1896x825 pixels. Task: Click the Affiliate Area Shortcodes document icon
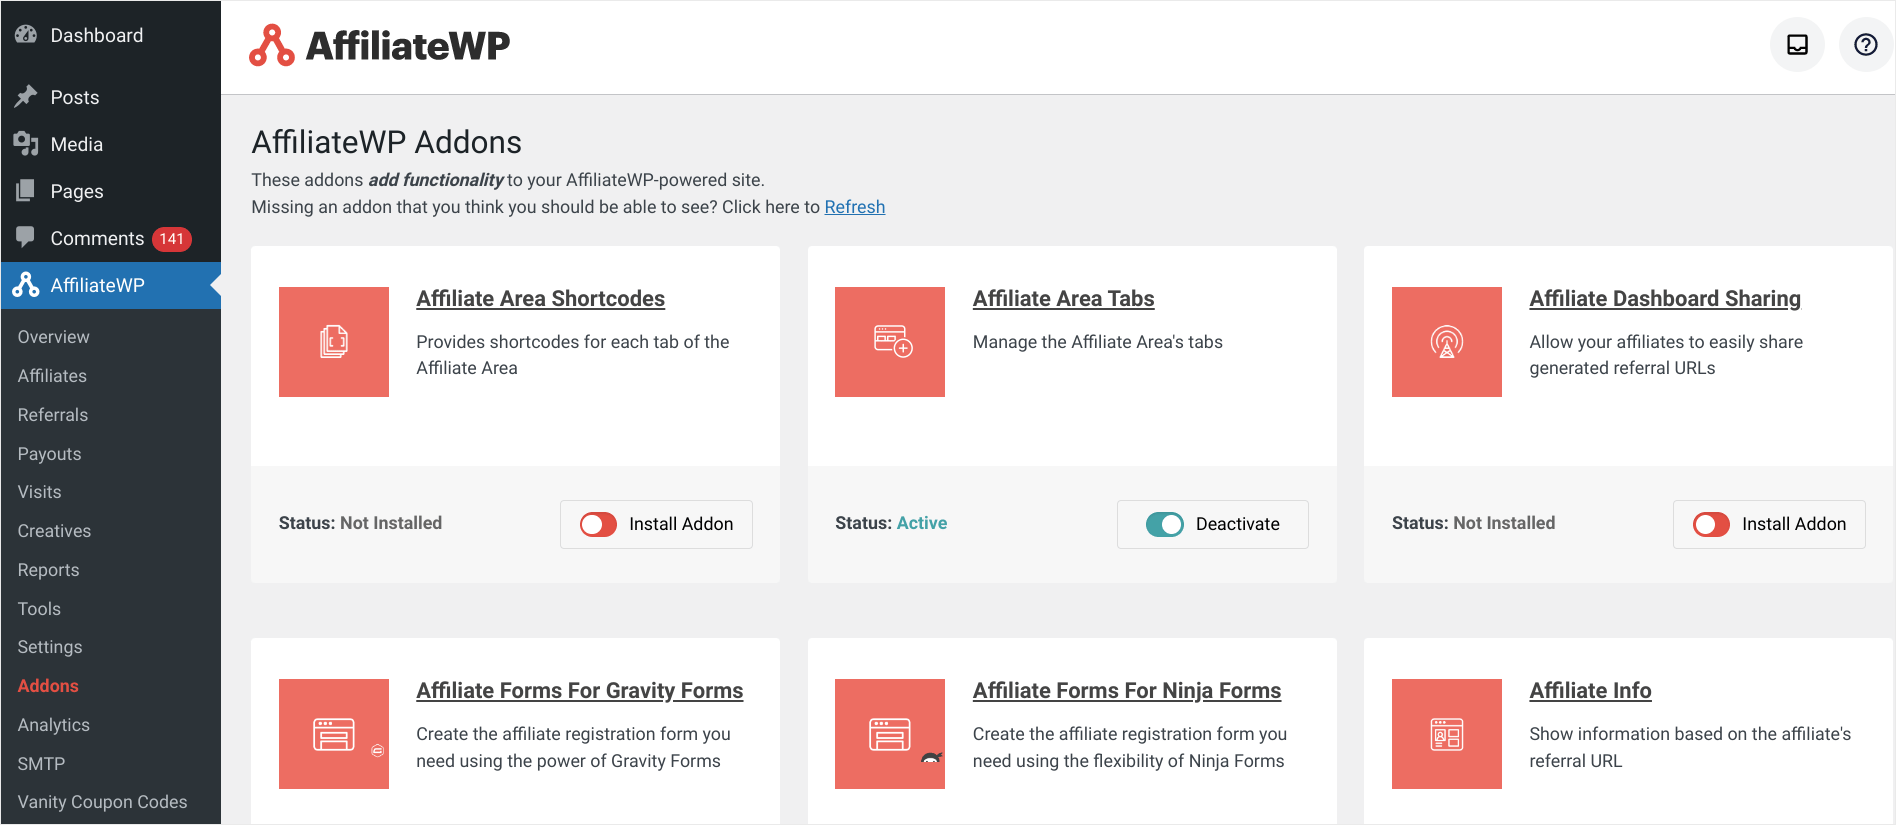point(334,342)
